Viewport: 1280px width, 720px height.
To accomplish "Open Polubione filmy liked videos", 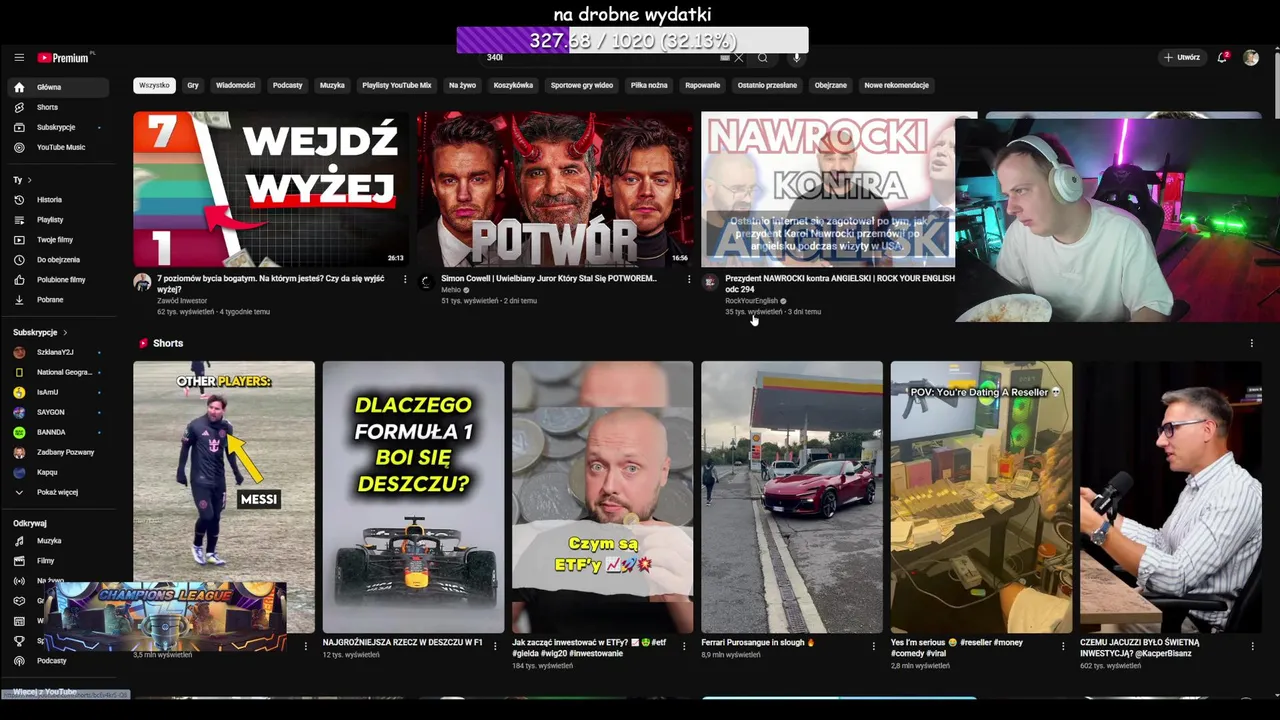I will tap(60, 280).
